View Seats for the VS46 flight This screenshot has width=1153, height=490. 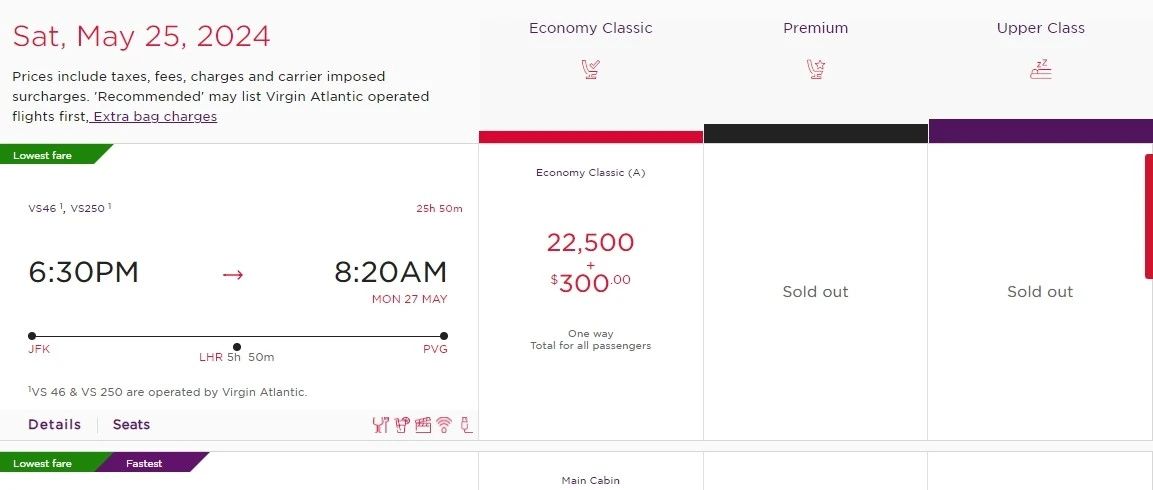tap(131, 424)
